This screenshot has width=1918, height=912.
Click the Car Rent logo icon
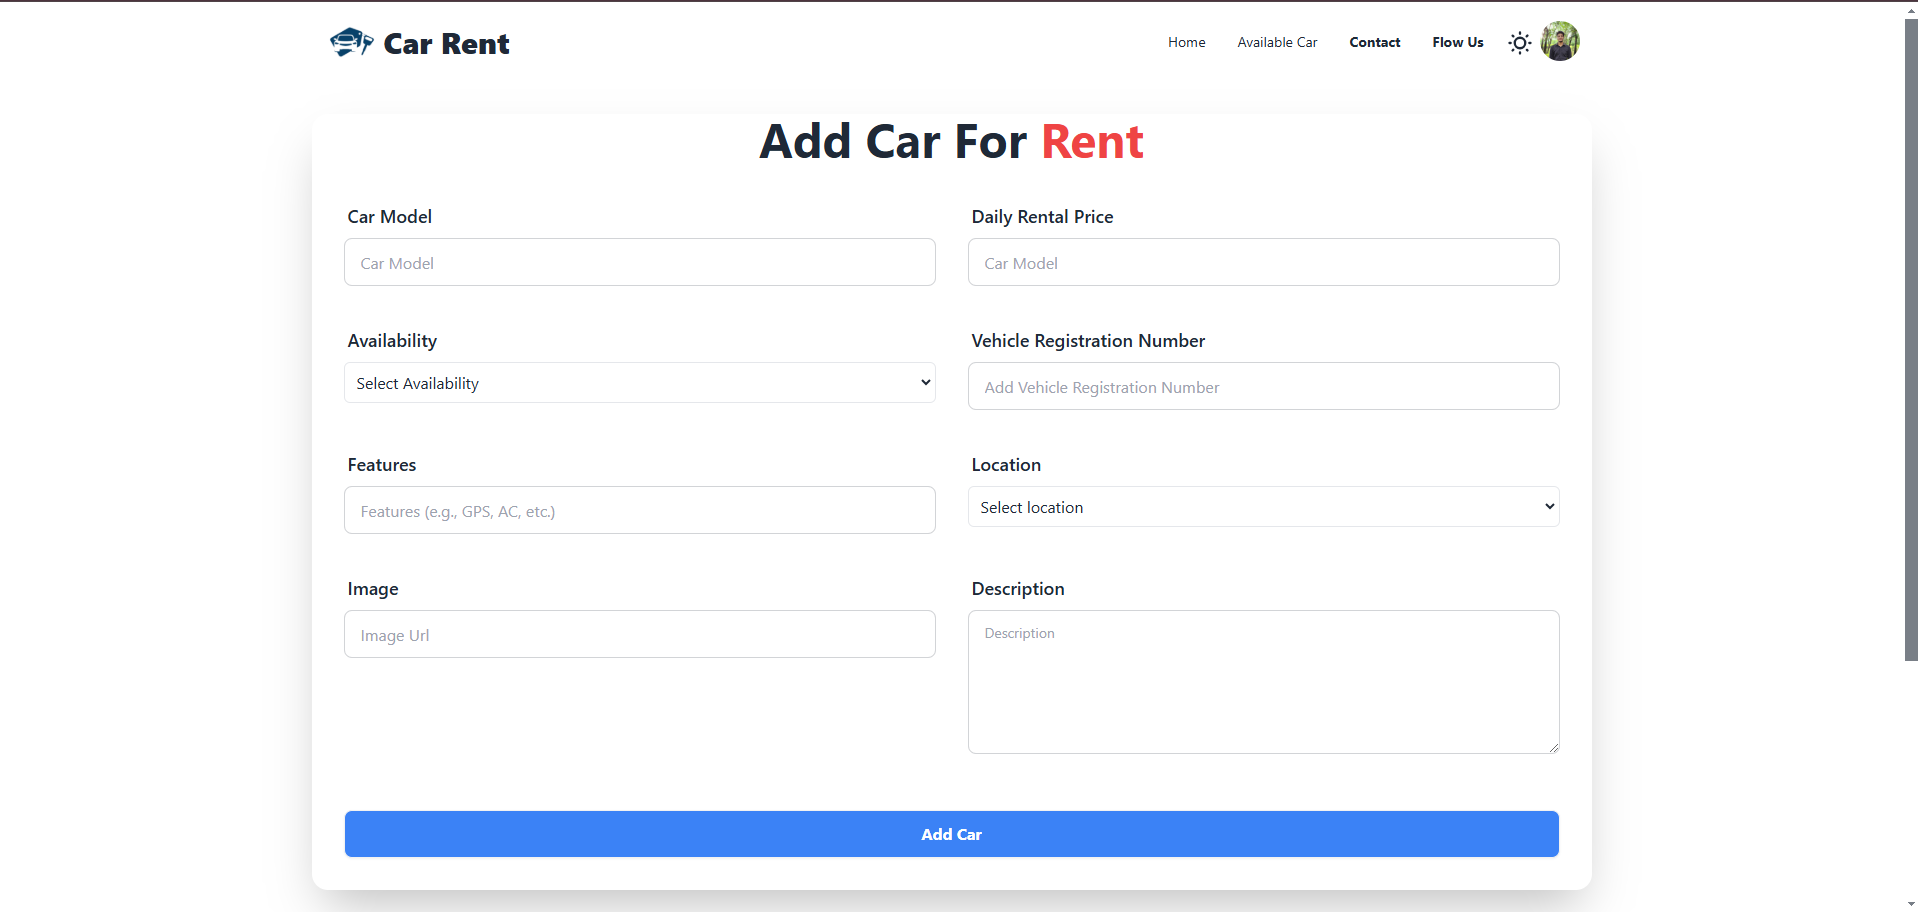pyautogui.click(x=351, y=42)
